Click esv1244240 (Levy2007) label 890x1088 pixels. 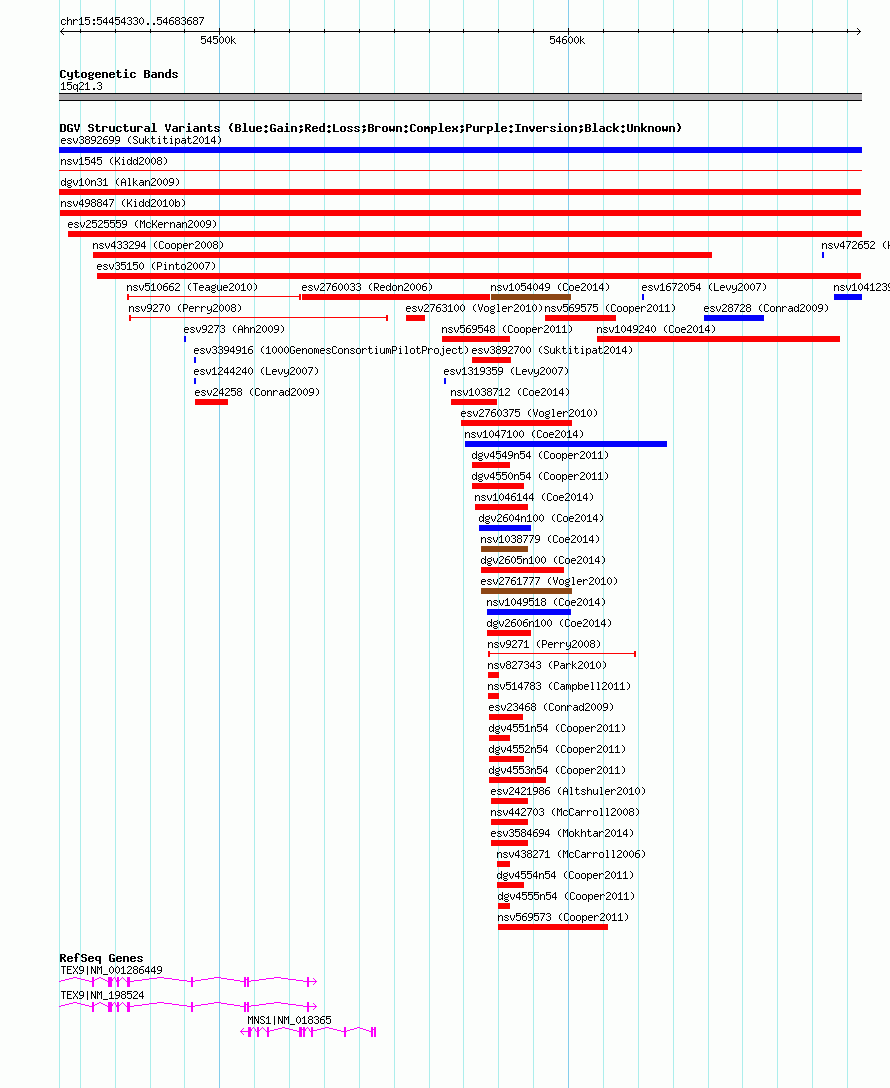257,371
